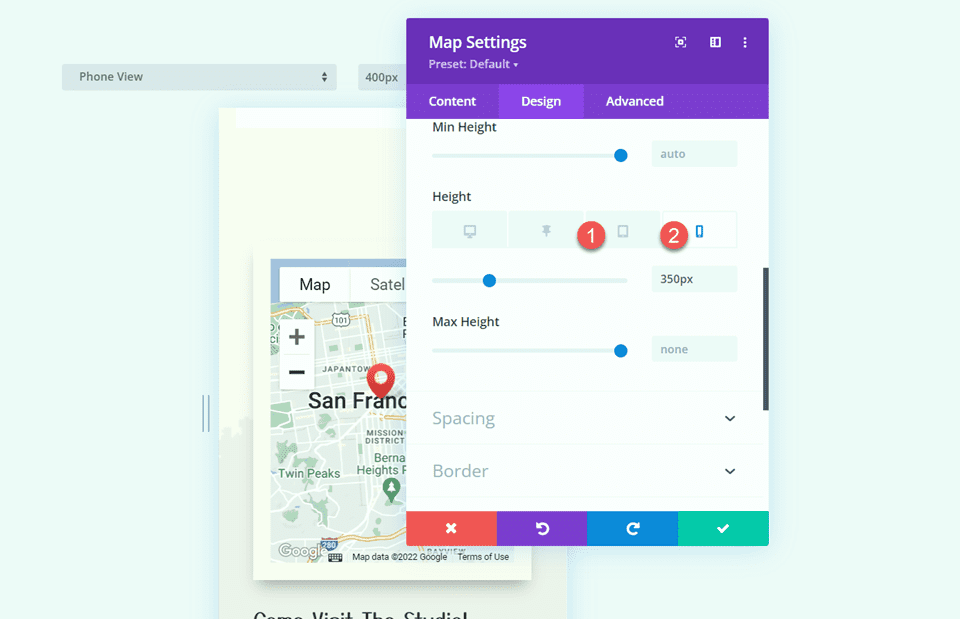This screenshot has width=960, height=619.
Task: Select the phone device height icon
Action: [x=699, y=231]
